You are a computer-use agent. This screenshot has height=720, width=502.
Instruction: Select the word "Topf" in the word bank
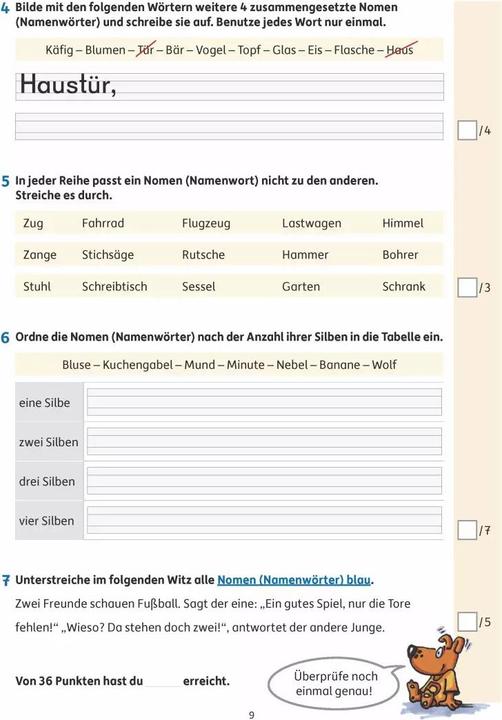click(249, 50)
